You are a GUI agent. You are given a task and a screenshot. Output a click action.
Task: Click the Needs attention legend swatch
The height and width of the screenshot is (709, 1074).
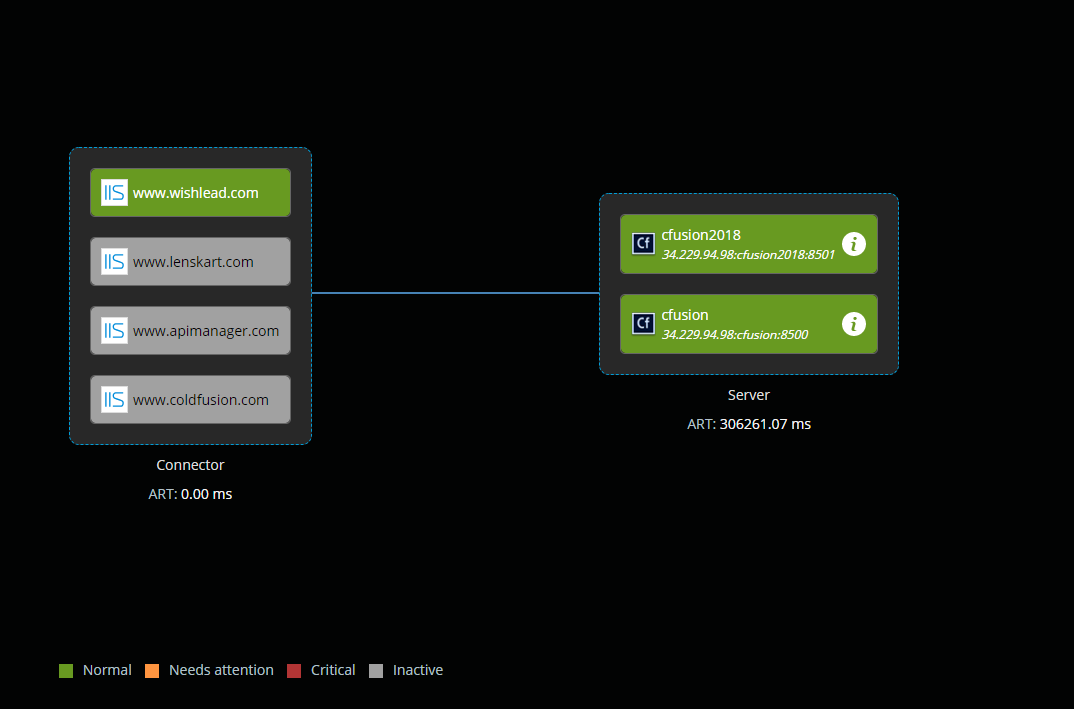tap(152, 670)
